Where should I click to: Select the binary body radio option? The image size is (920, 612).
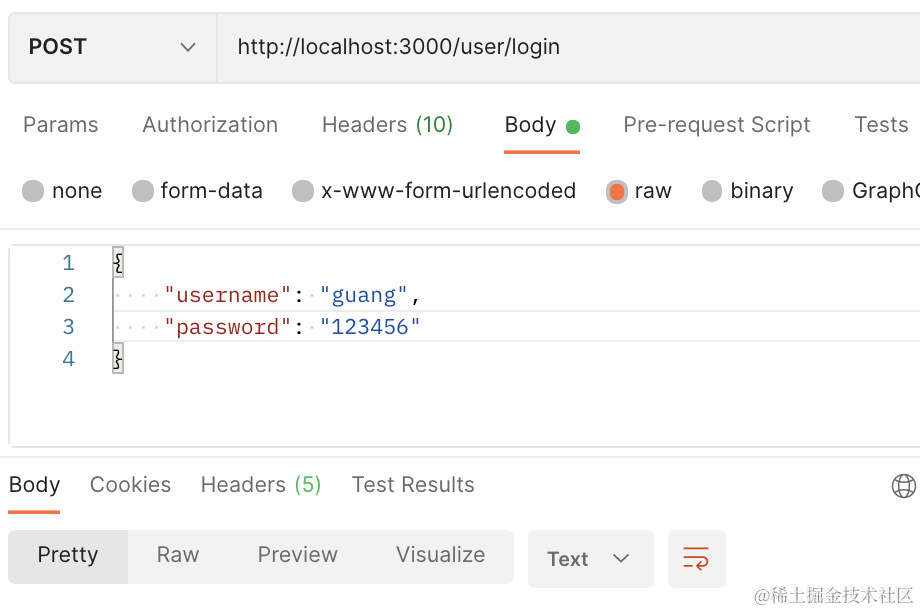point(712,191)
